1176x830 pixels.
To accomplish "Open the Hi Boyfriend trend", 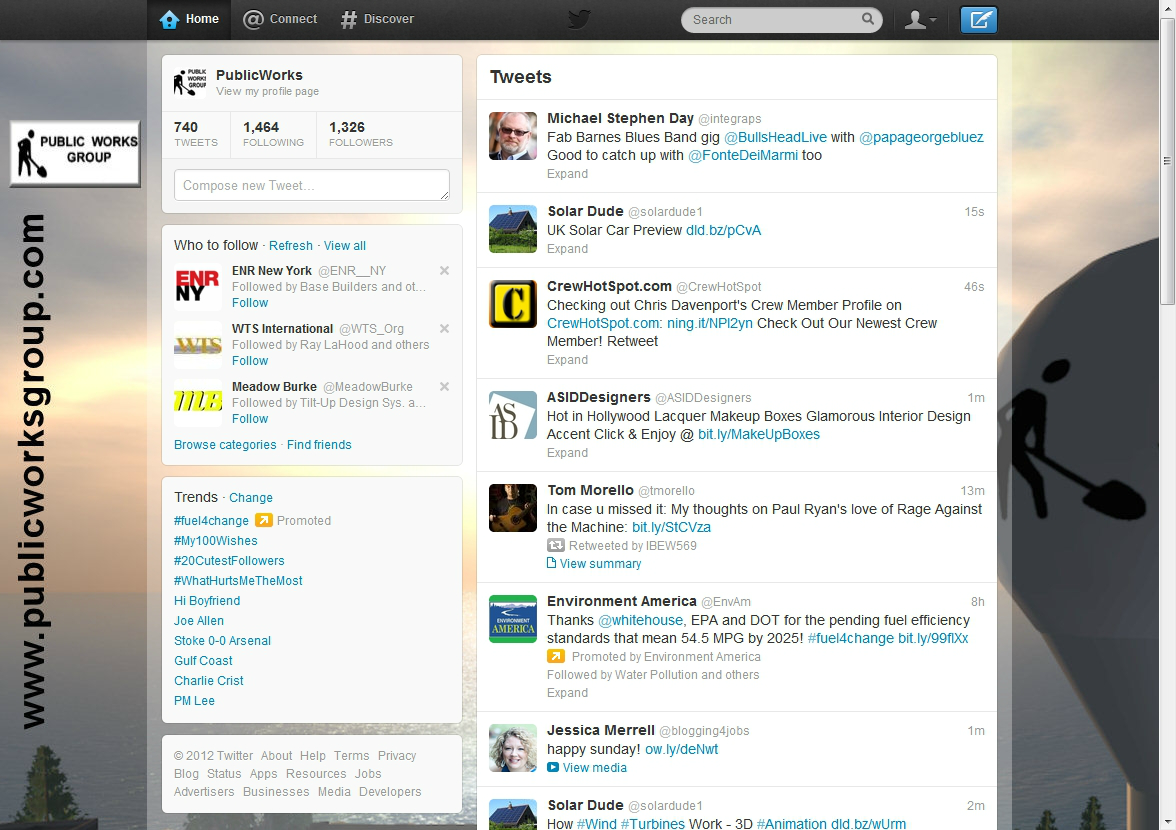I will coord(207,601).
